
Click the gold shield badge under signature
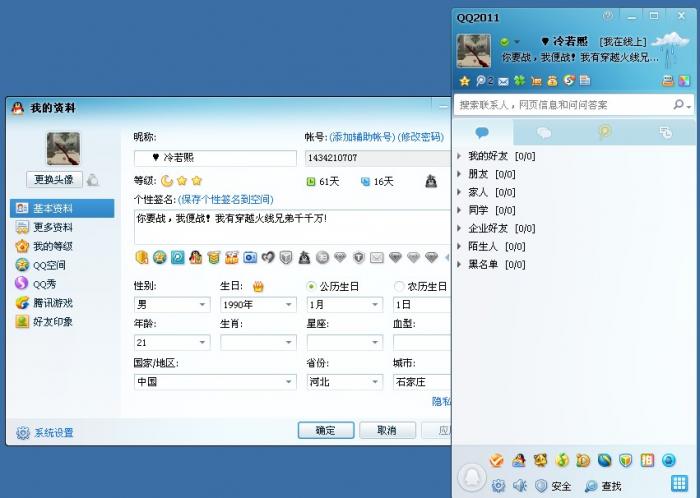142,257
